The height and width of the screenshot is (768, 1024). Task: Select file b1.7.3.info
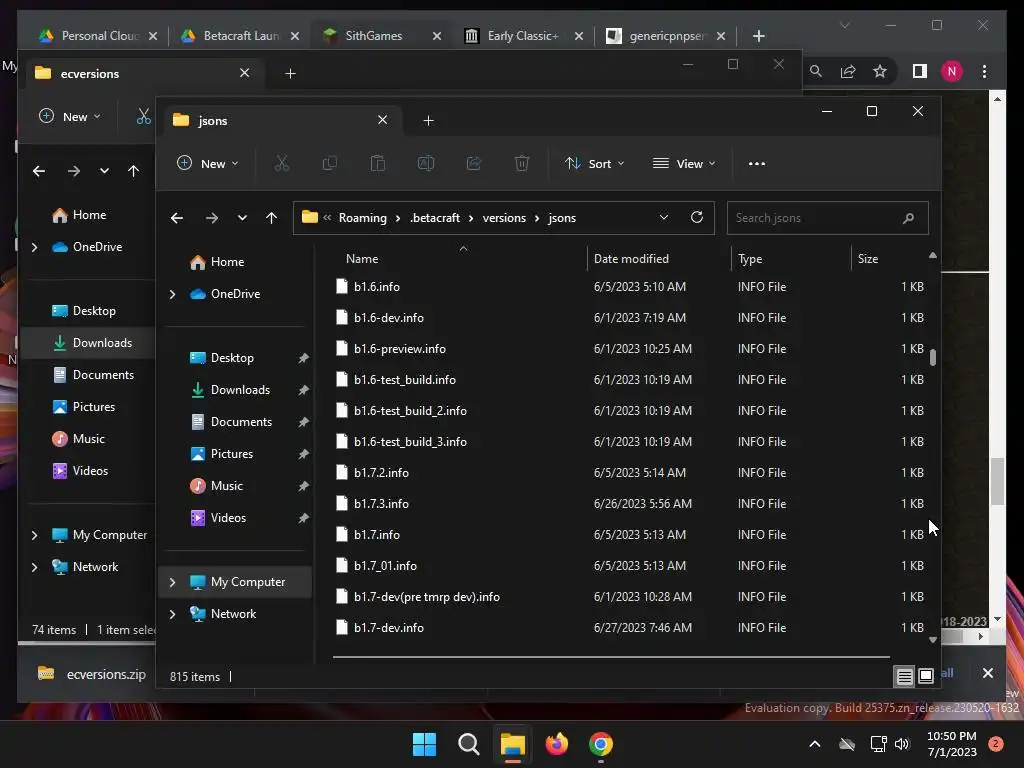(381, 504)
